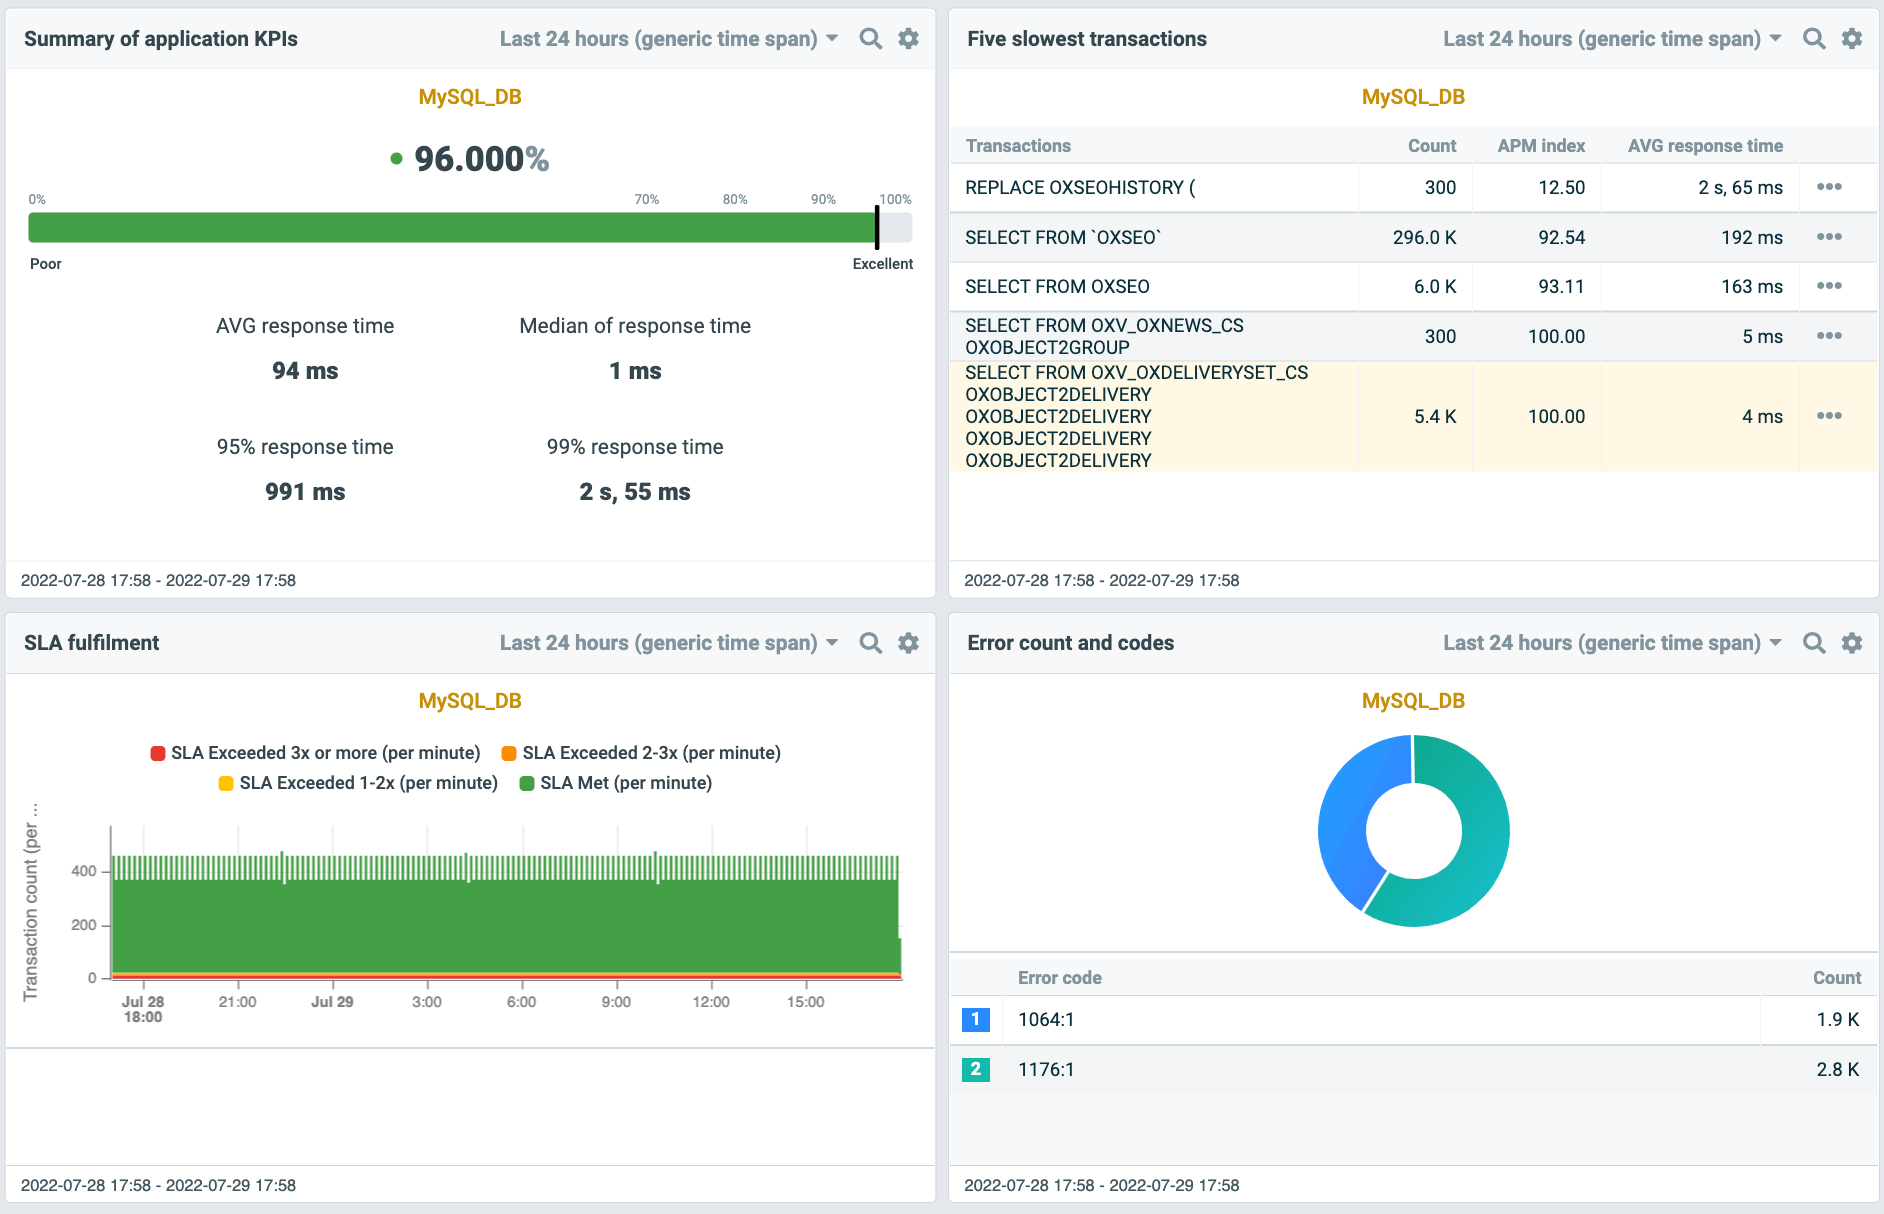The width and height of the screenshot is (1884, 1214).
Task: Open time span dropdown in Error count panel
Action: point(1612,643)
